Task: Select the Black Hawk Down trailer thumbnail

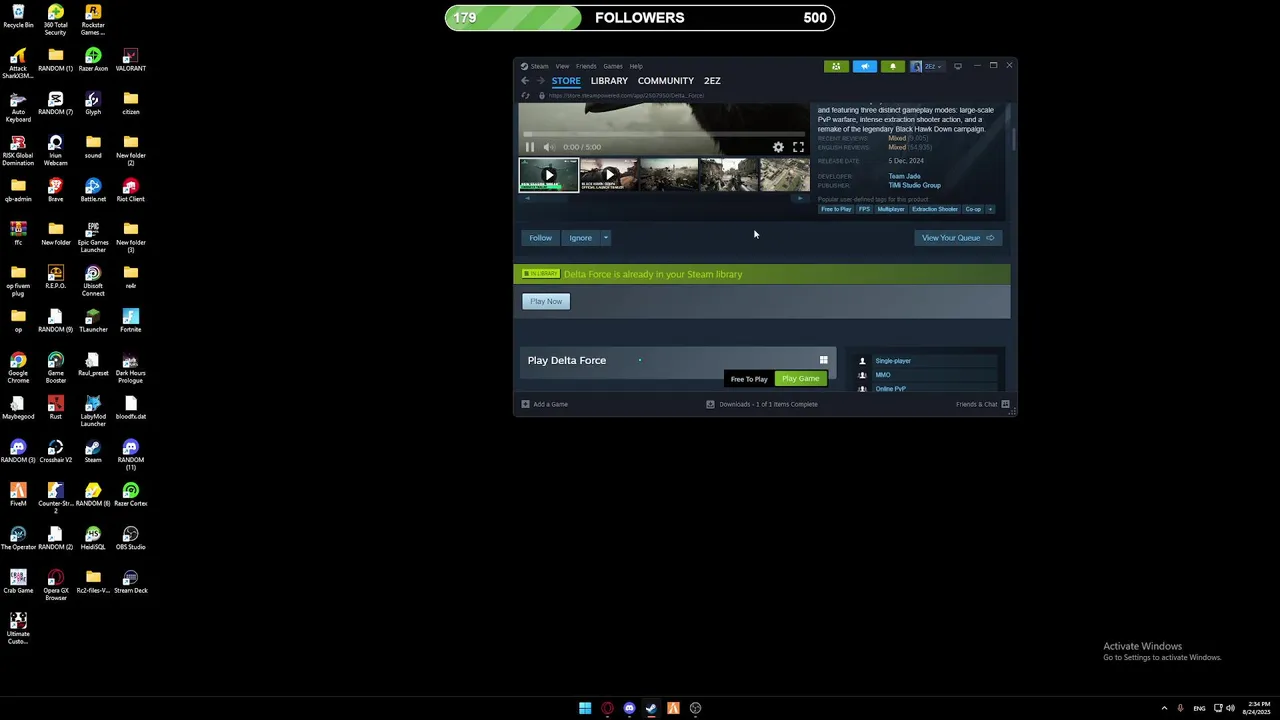Action: pyautogui.click(x=609, y=175)
